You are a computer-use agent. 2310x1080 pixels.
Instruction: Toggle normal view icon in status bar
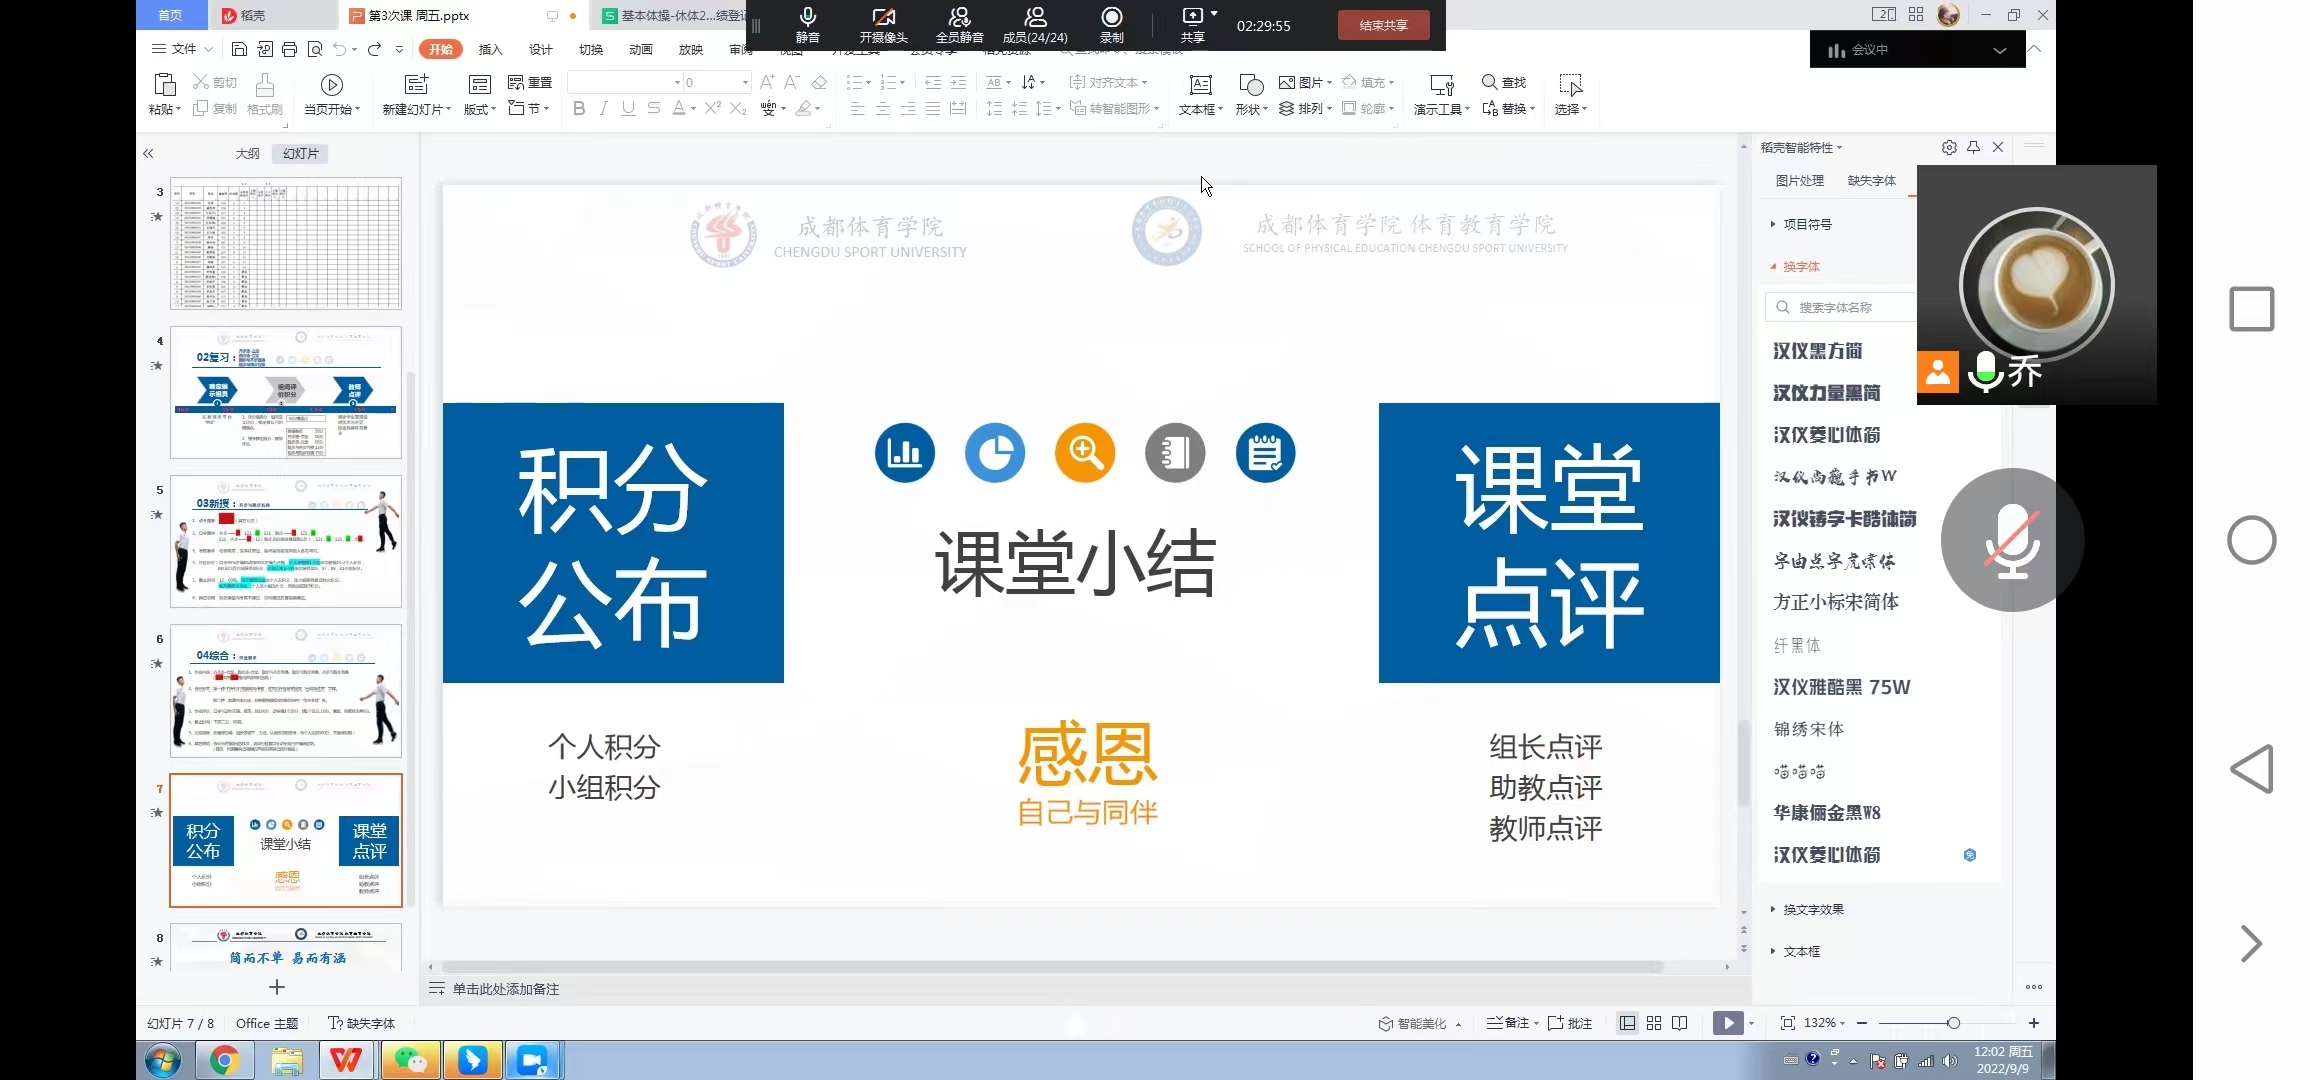click(x=1628, y=1023)
